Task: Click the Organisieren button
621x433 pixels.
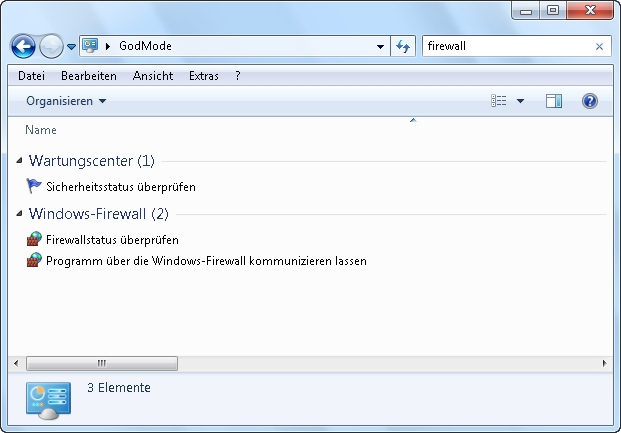Action: (x=66, y=101)
